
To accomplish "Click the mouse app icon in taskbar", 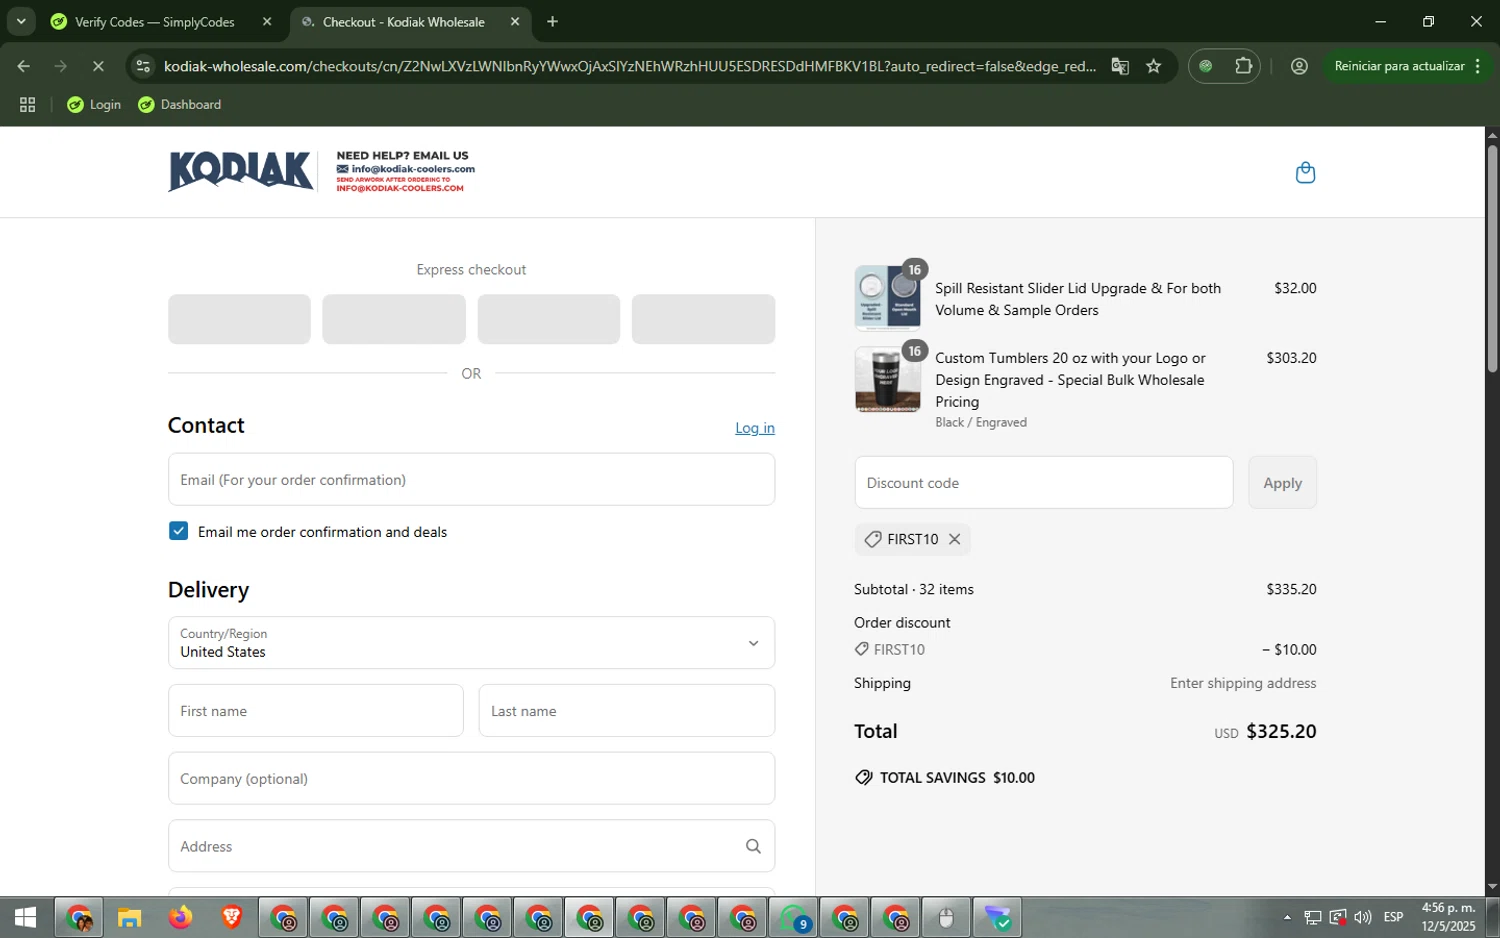I will click(945, 917).
